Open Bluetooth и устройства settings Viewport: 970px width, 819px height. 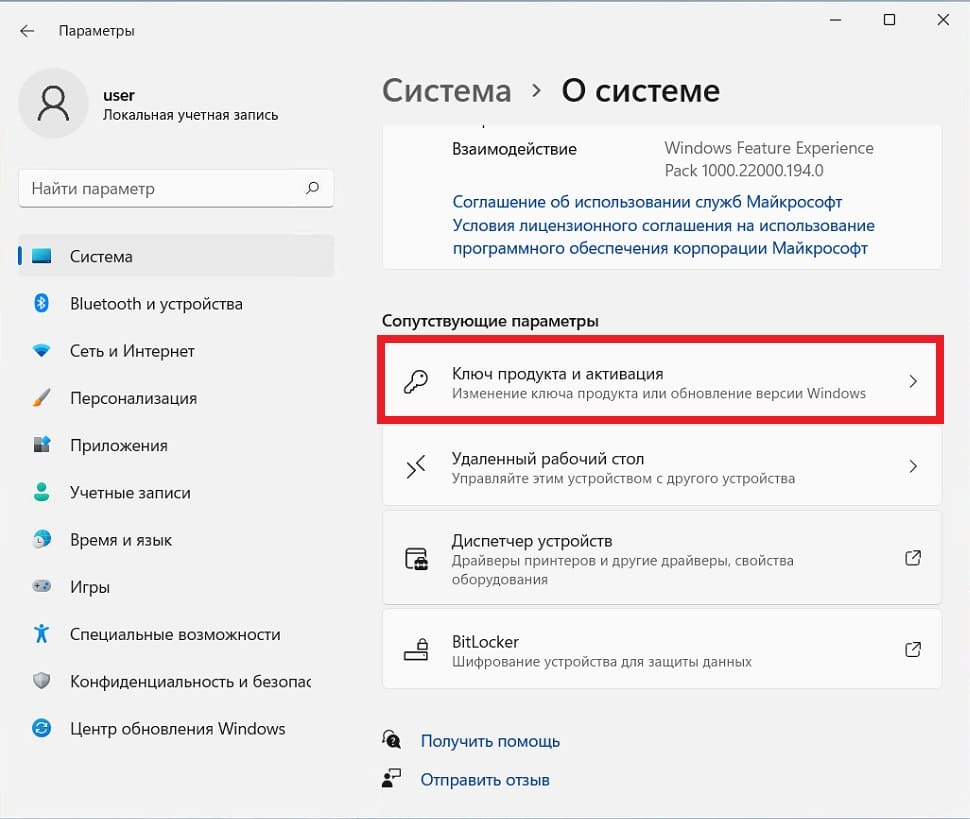pyautogui.click(x=176, y=304)
